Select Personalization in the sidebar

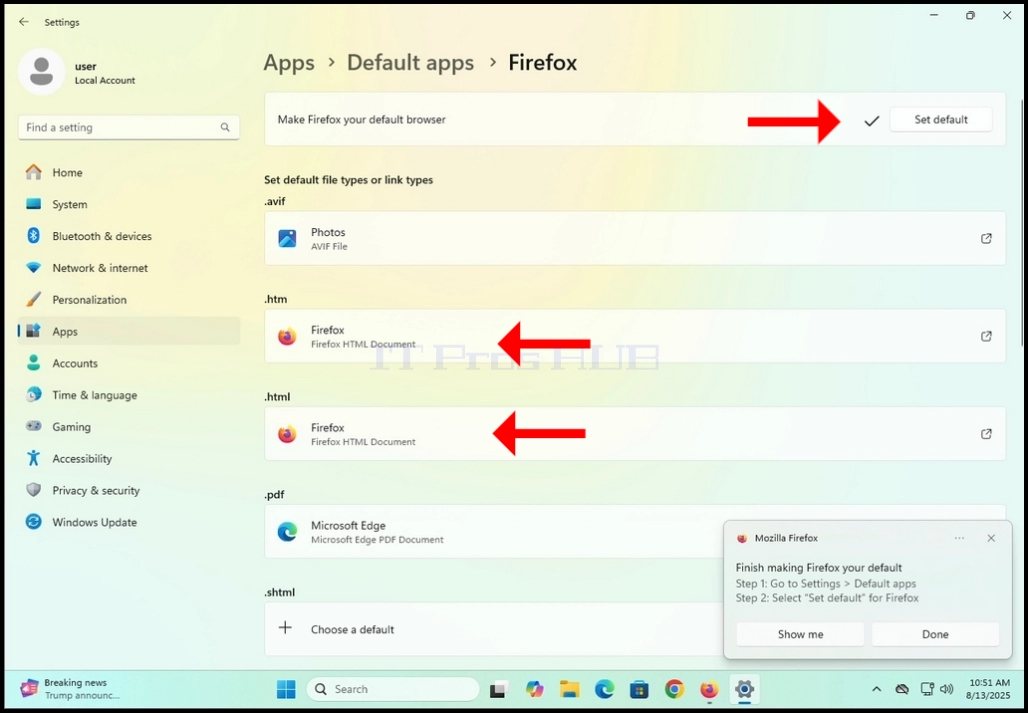click(128, 299)
